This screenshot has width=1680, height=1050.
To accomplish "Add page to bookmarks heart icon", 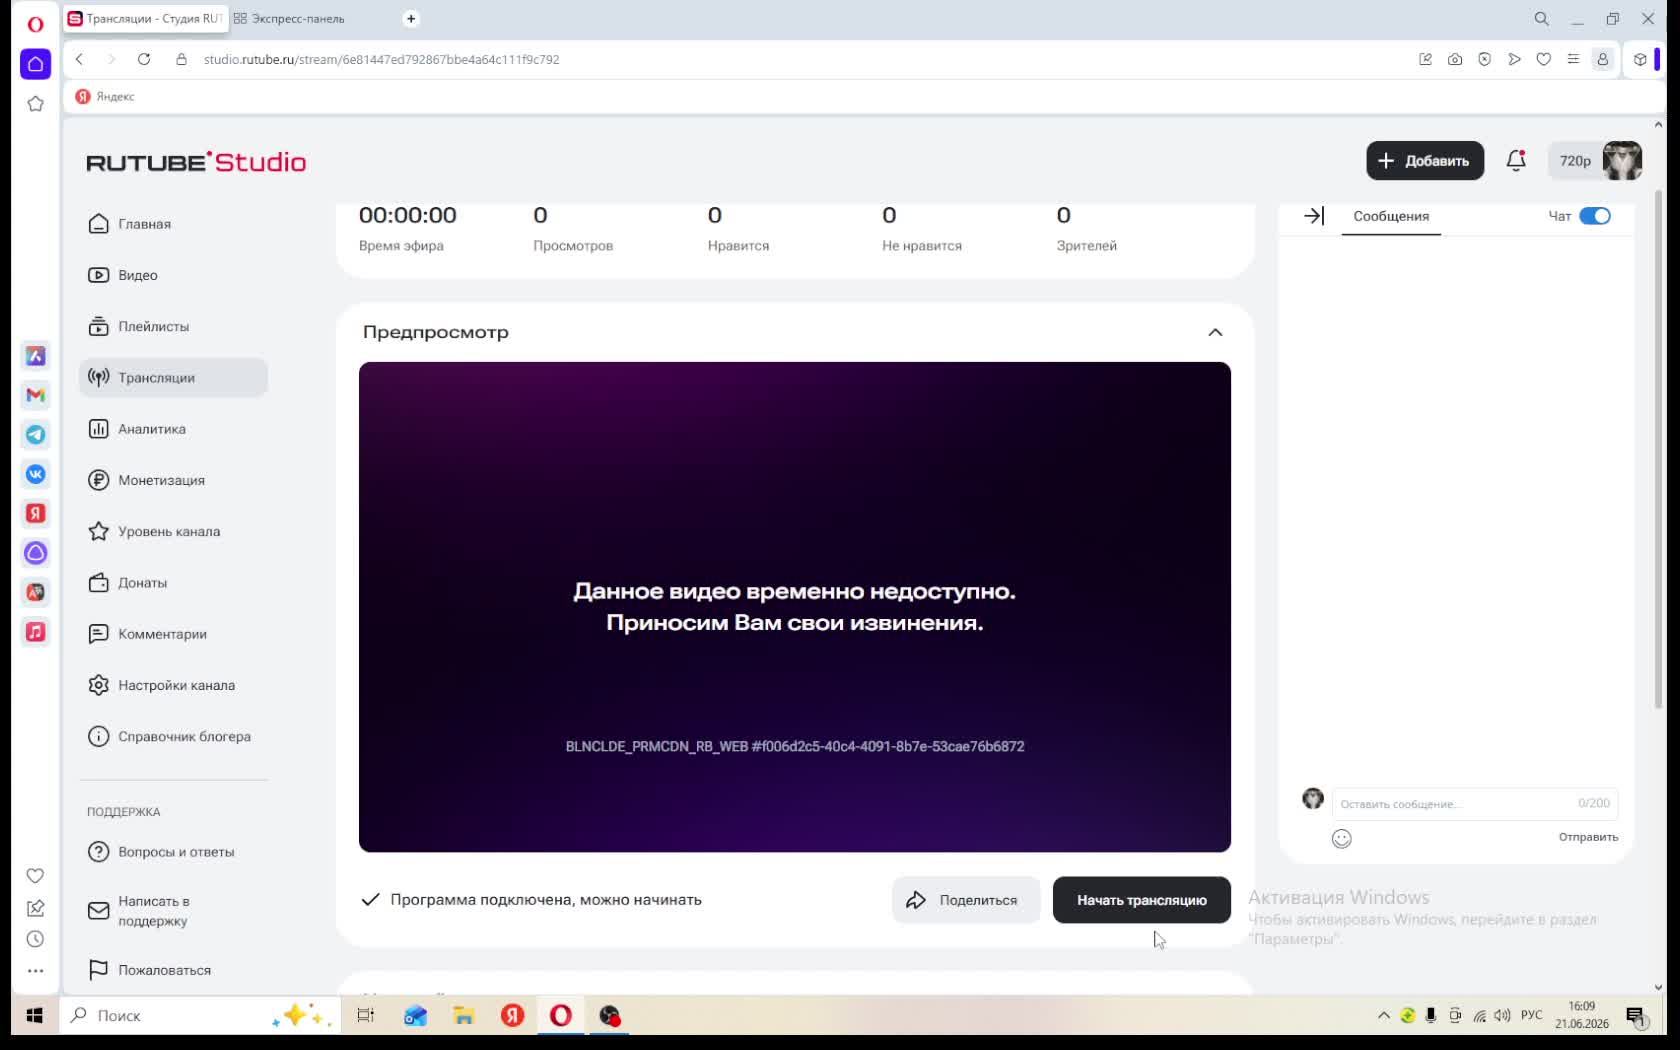I will point(1544,59).
